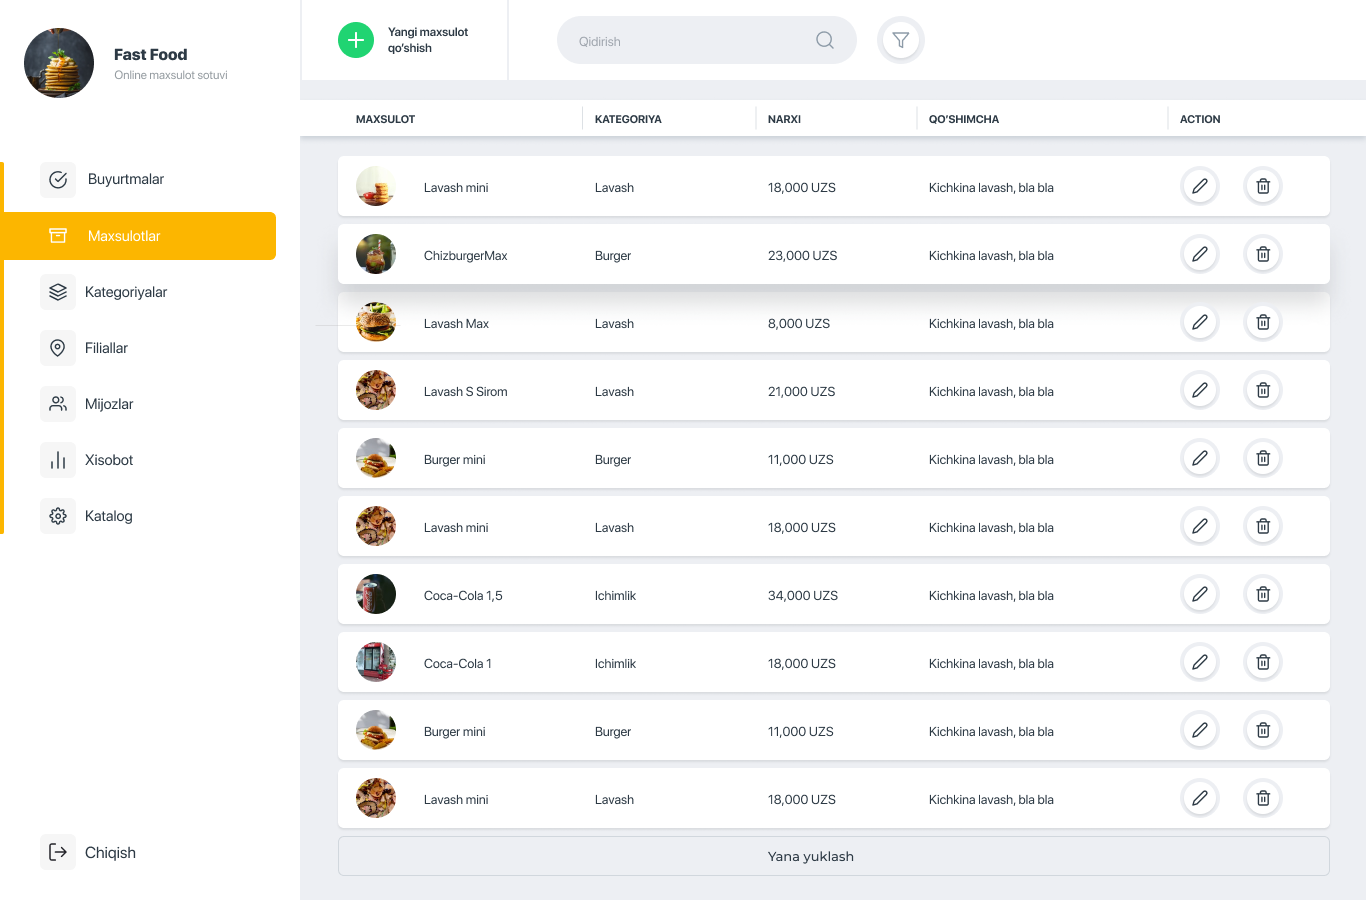Delete the Lavash S Sirom row
This screenshot has height=900, width=1366.
coord(1262,390)
